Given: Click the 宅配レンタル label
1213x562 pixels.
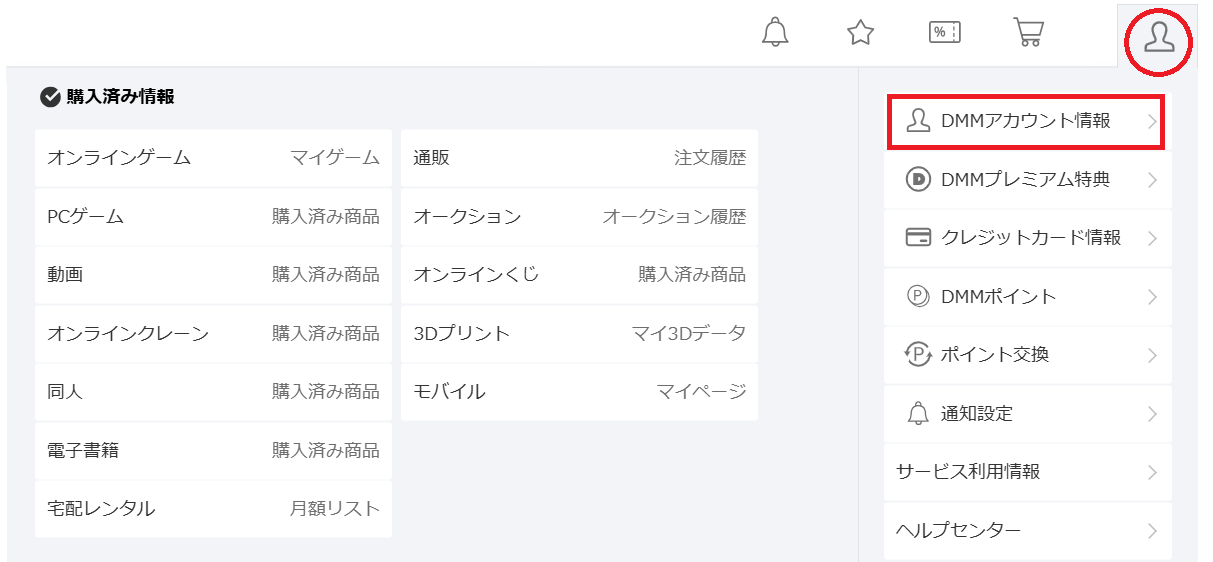Looking at the screenshot, I should pos(101,508).
